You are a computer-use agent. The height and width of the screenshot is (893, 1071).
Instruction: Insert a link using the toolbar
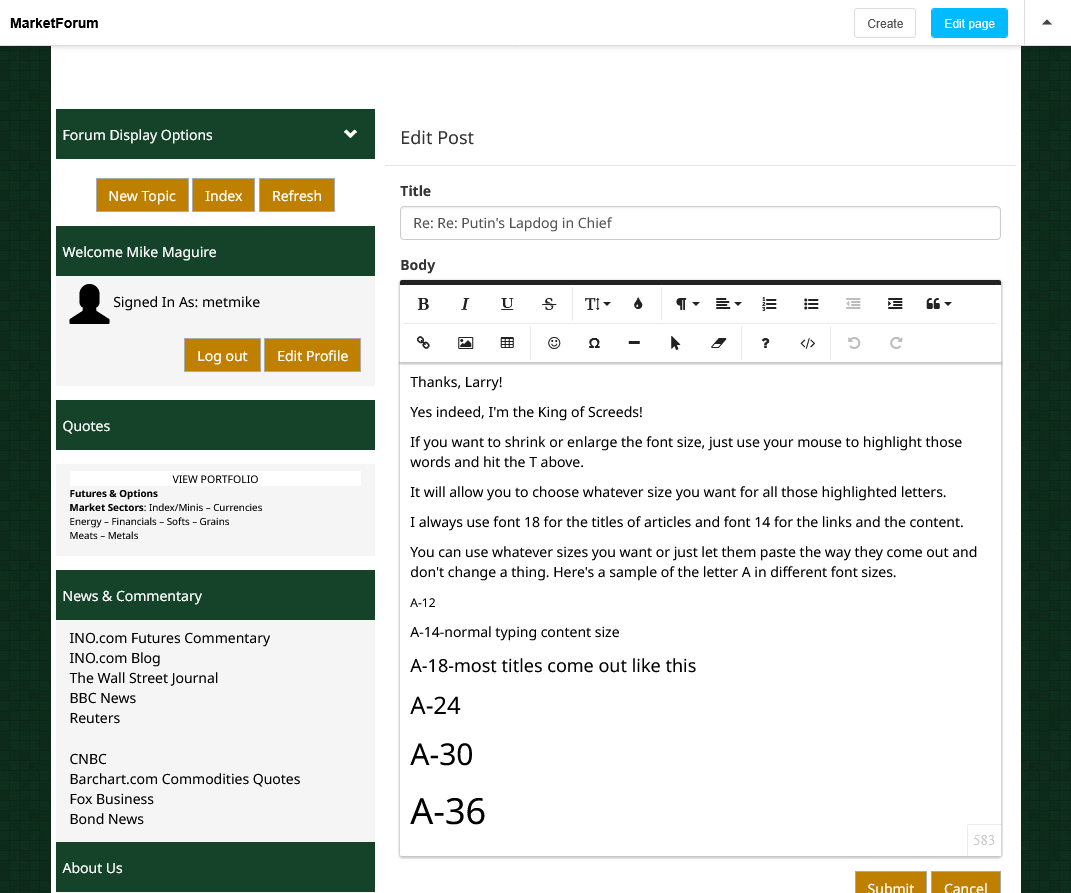click(x=423, y=343)
